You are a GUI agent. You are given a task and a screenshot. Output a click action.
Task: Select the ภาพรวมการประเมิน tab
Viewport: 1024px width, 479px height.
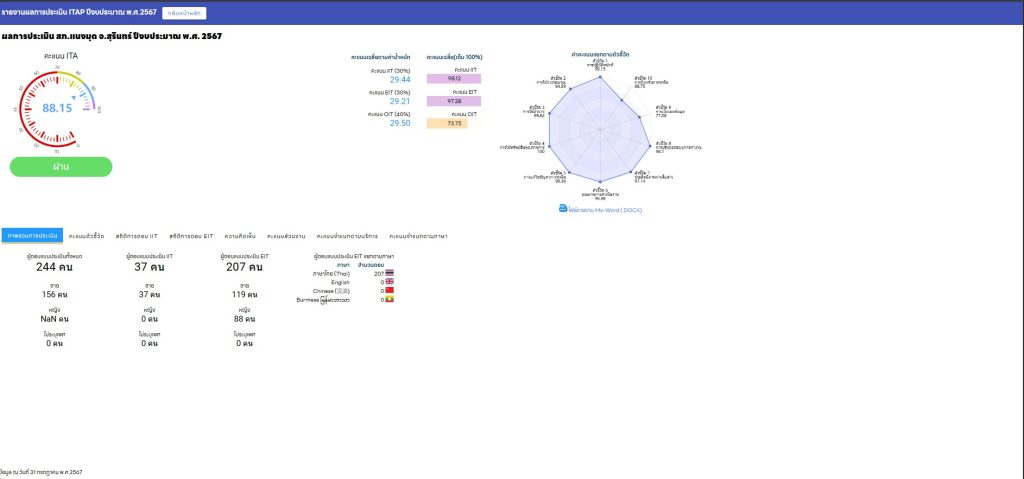32,236
